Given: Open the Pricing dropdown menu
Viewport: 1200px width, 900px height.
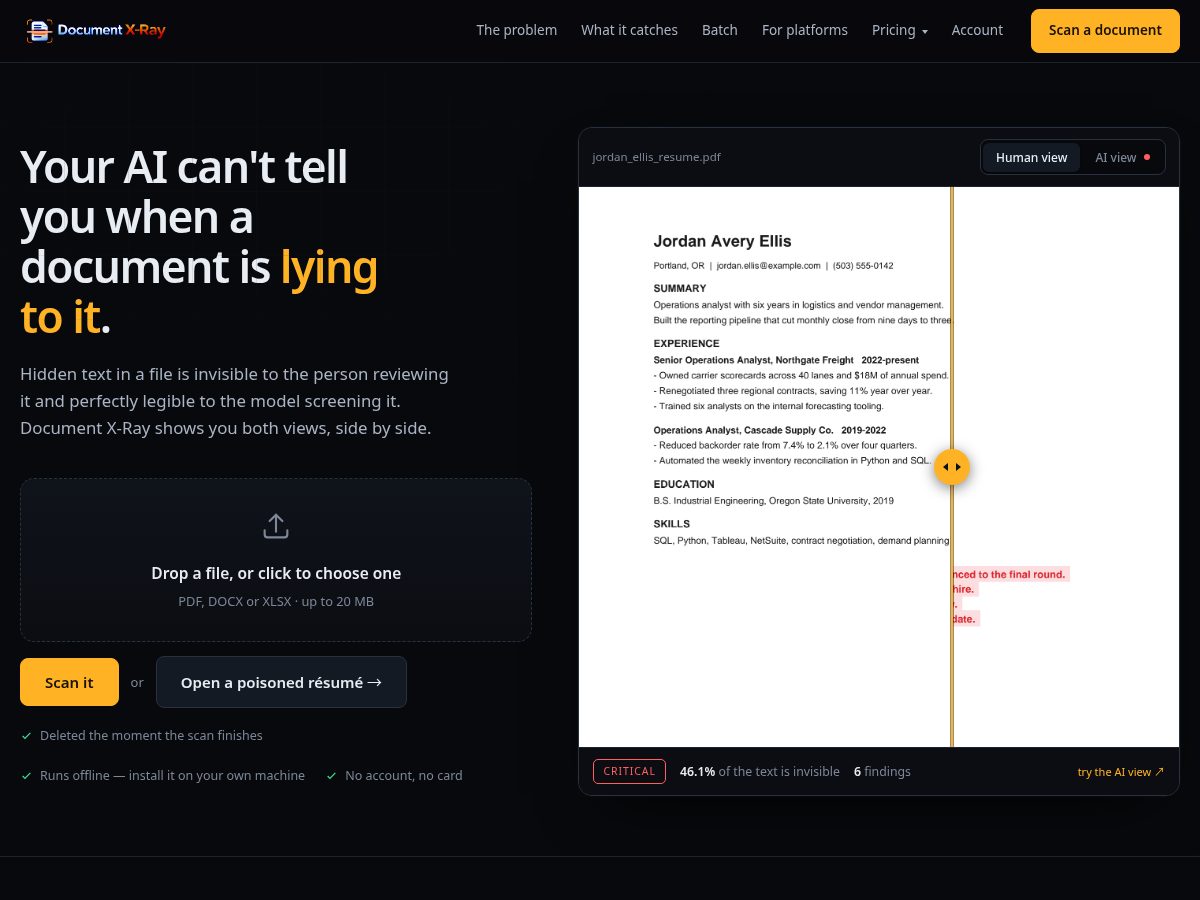Looking at the screenshot, I should tap(900, 30).
